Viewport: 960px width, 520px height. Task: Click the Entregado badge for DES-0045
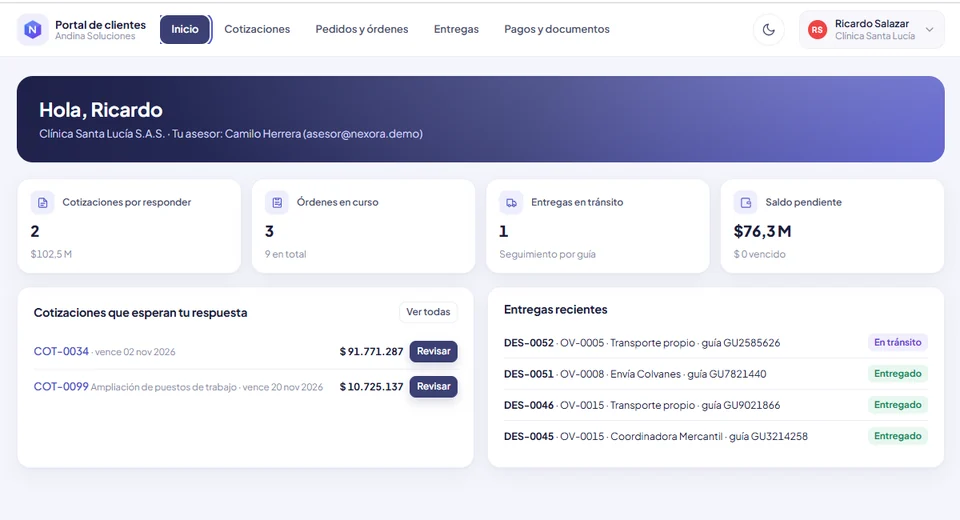pyautogui.click(x=898, y=436)
